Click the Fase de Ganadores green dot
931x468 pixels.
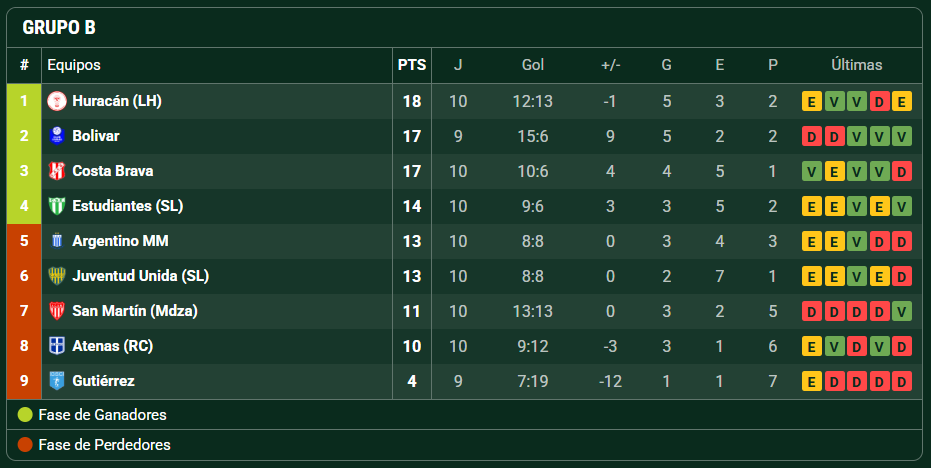click(25, 415)
